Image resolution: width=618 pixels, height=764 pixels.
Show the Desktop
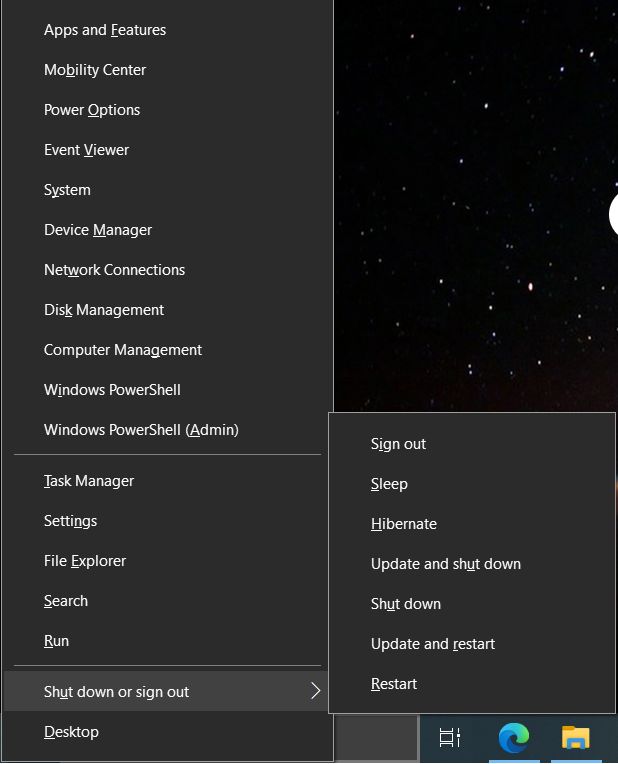point(167,732)
